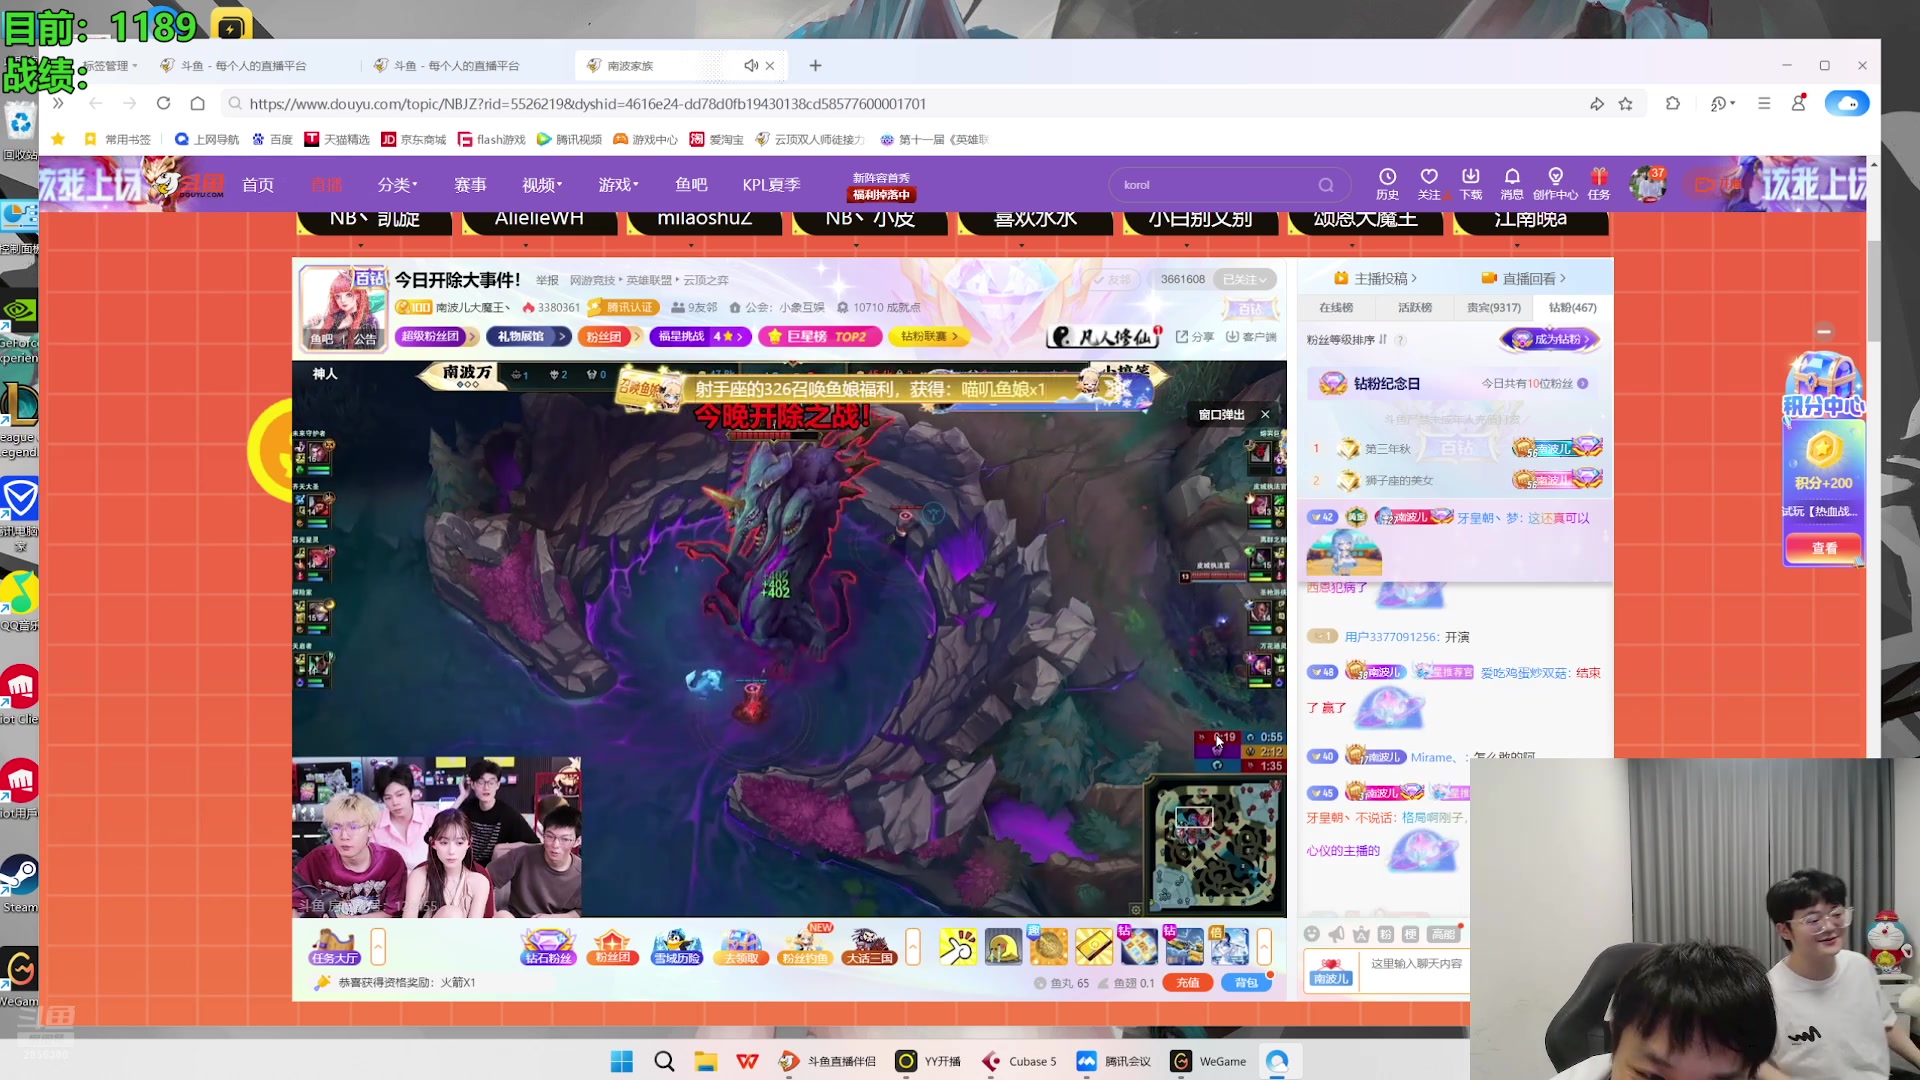Open the 分类 dropdown in navigation

(397, 185)
